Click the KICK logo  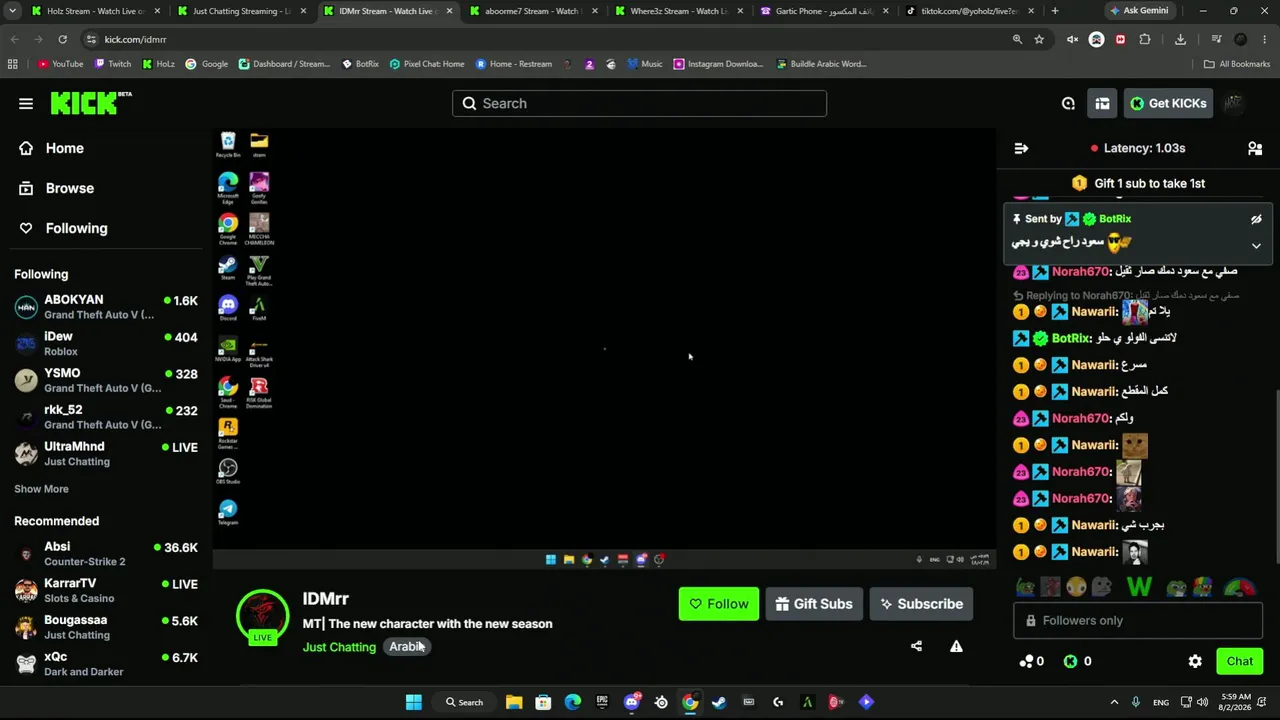click(x=91, y=103)
